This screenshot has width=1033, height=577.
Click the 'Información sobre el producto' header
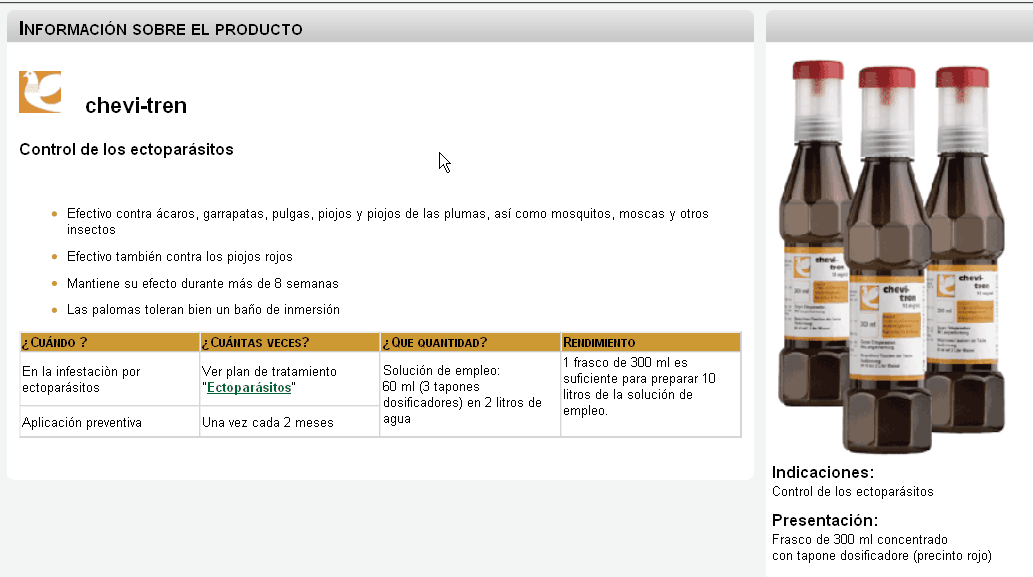[x=161, y=29]
